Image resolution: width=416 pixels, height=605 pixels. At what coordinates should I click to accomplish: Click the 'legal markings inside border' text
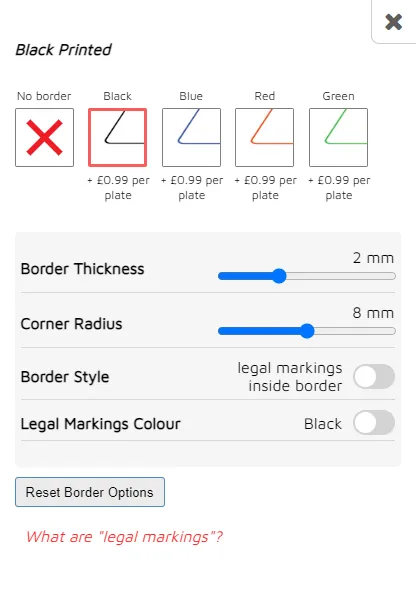[290, 377]
